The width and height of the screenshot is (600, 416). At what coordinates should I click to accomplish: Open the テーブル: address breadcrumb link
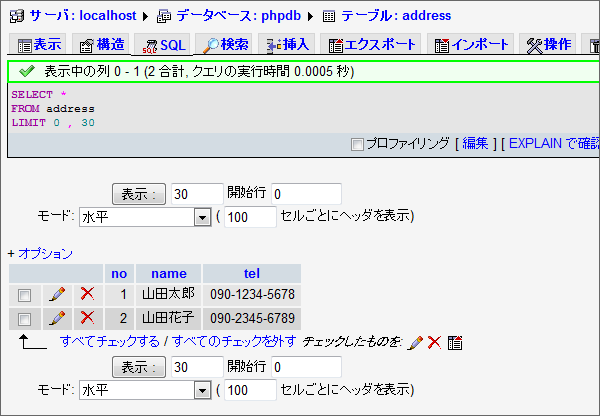396,16
